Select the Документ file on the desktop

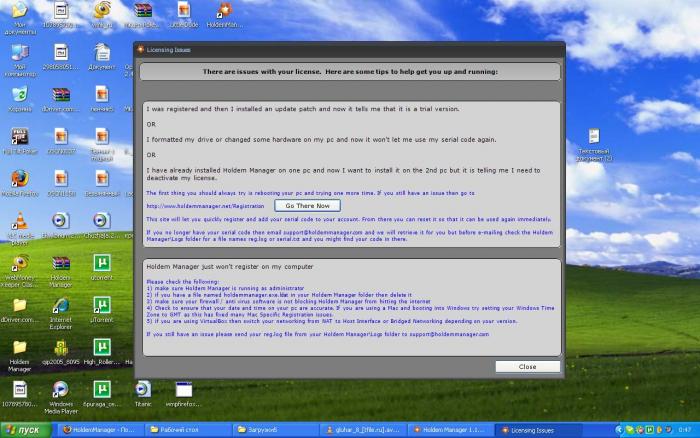[102, 57]
